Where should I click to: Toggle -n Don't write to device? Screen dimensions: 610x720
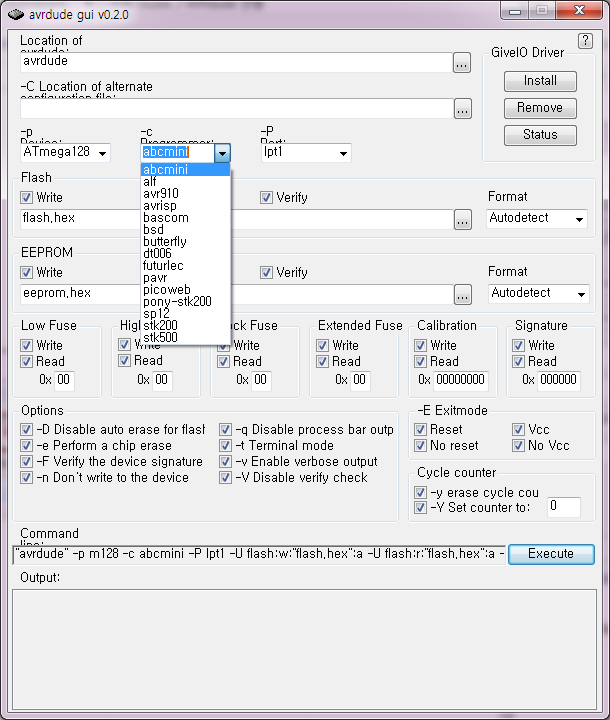click(27, 478)
